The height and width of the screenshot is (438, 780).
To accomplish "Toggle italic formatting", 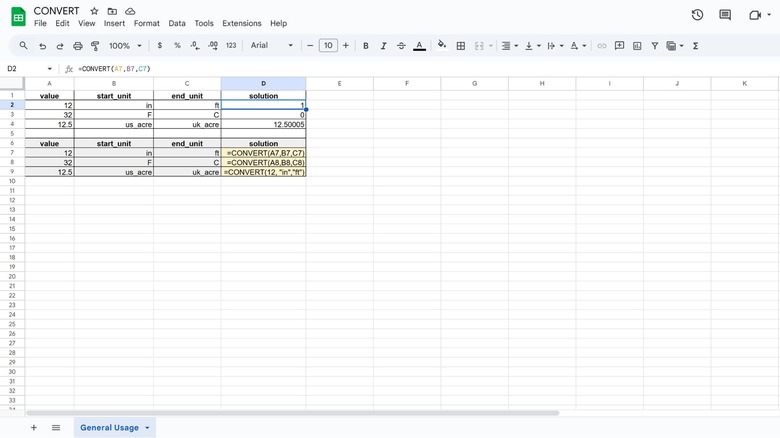I will [383, 46].
